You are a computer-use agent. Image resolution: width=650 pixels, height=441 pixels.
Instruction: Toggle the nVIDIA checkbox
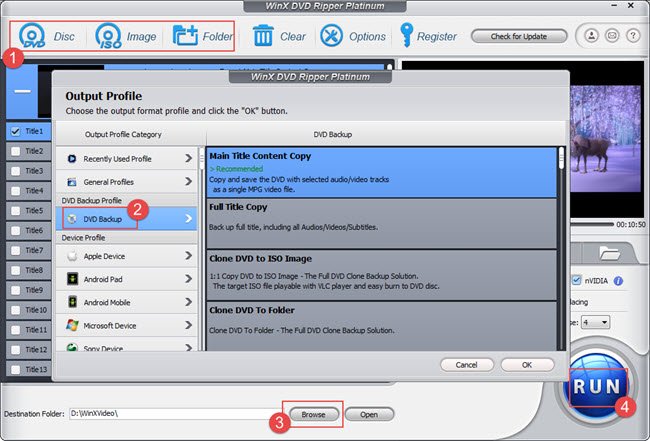(x=577, y=281)
